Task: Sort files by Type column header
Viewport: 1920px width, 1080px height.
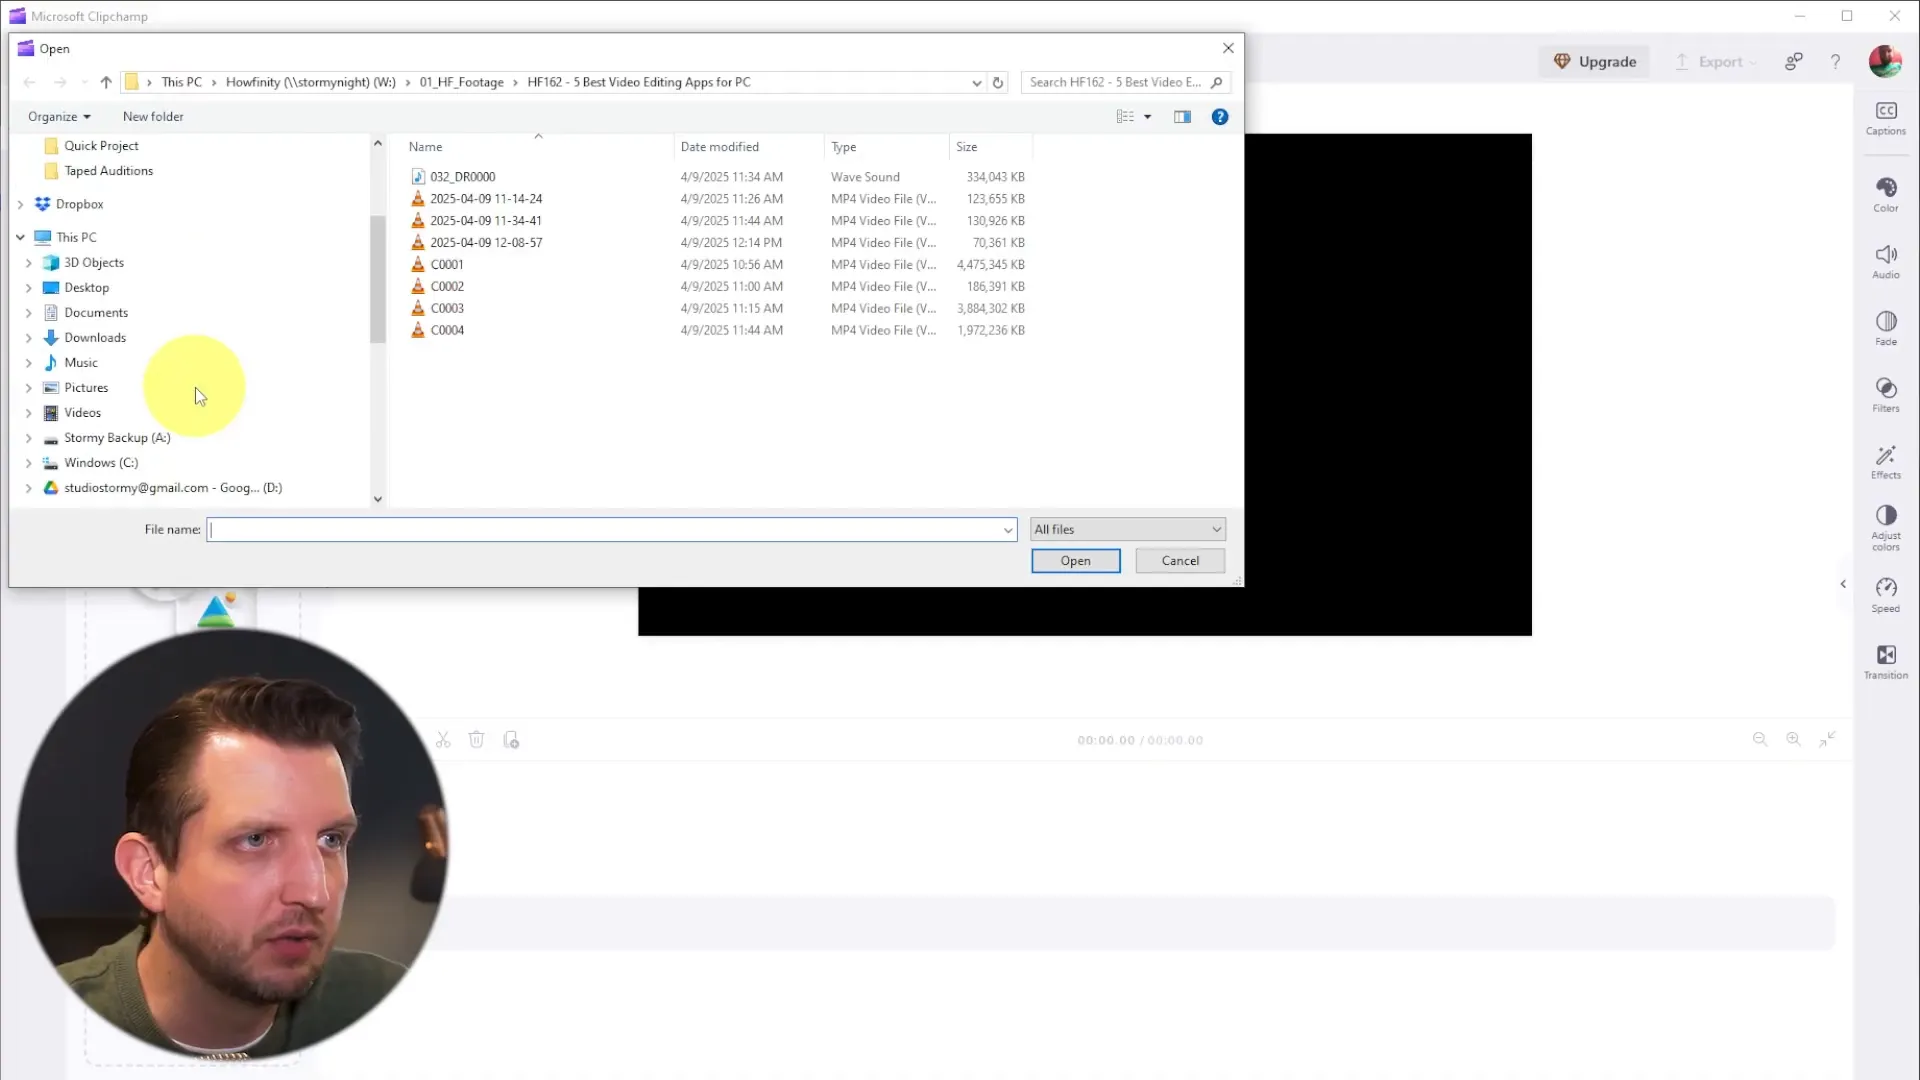Action: tap(886, 147)
